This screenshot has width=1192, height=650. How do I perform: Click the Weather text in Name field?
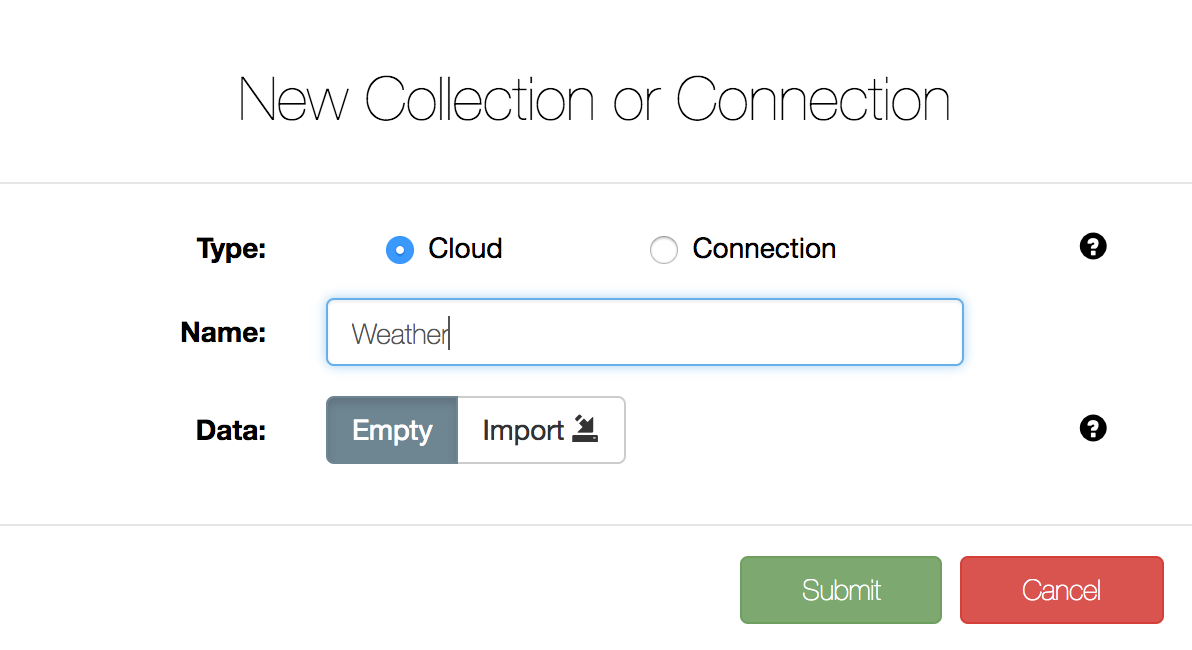(400, 334)
